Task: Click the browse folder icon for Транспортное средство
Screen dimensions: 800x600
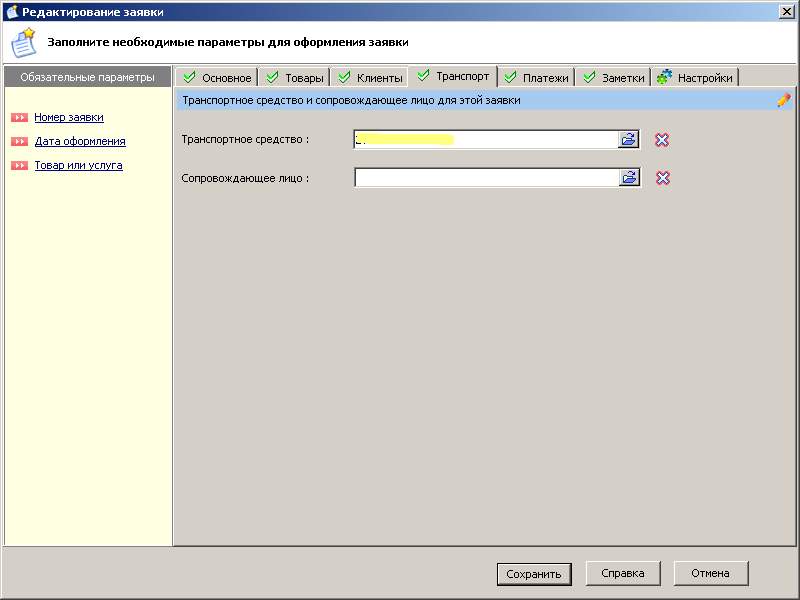Action: pyautogui.click(x=629, y=140)
